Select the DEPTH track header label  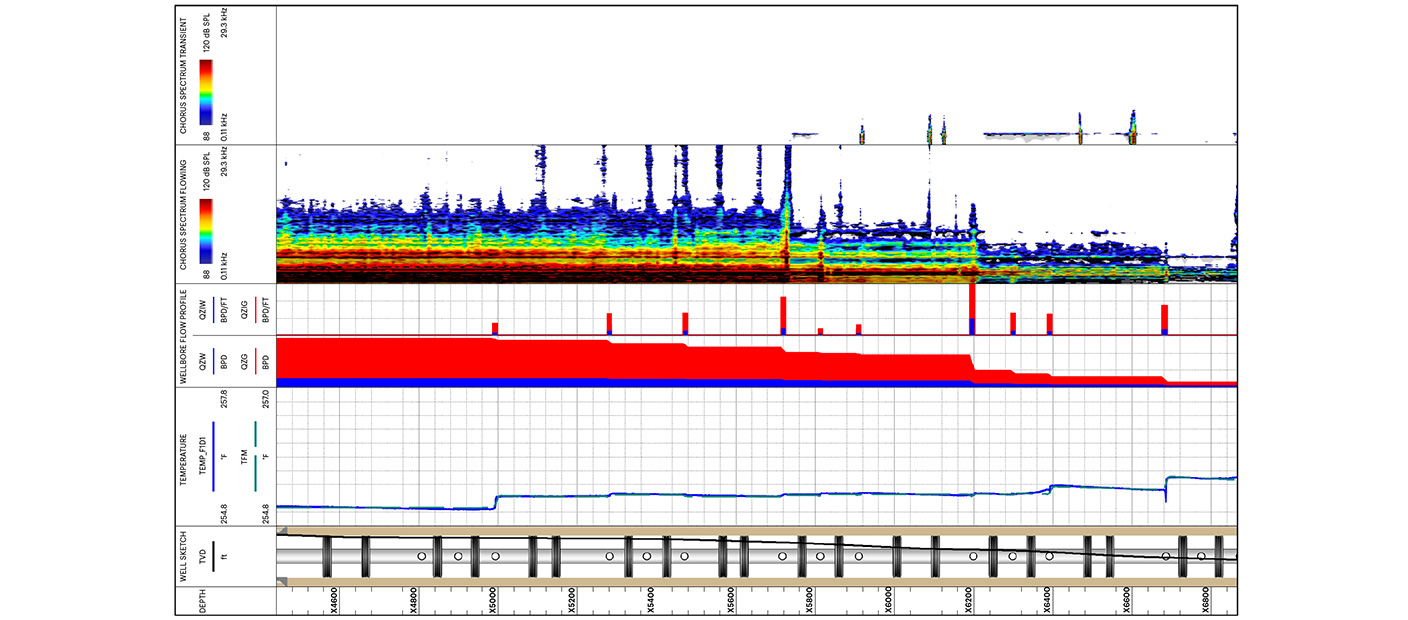pyautogui.click(x=203, y=601)
